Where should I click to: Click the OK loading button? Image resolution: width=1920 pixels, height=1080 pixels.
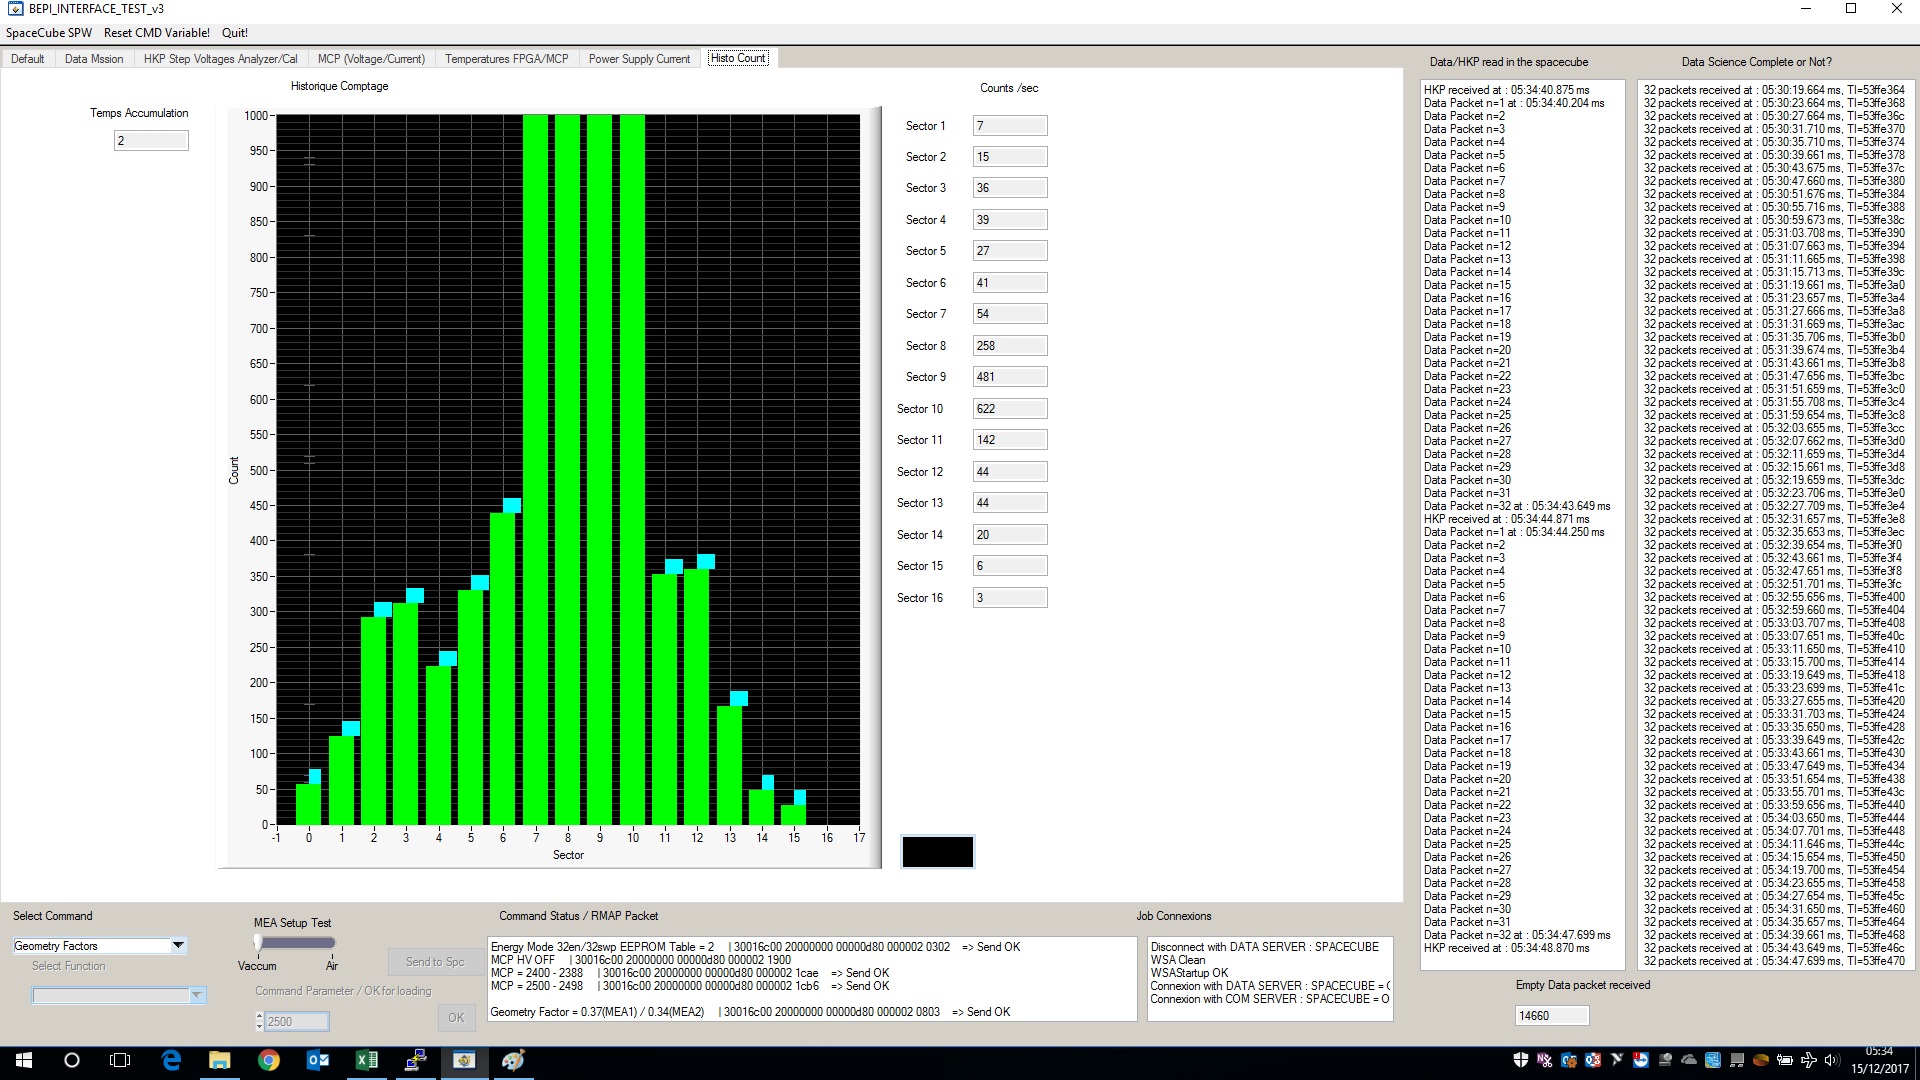[x=456, y=1018]
